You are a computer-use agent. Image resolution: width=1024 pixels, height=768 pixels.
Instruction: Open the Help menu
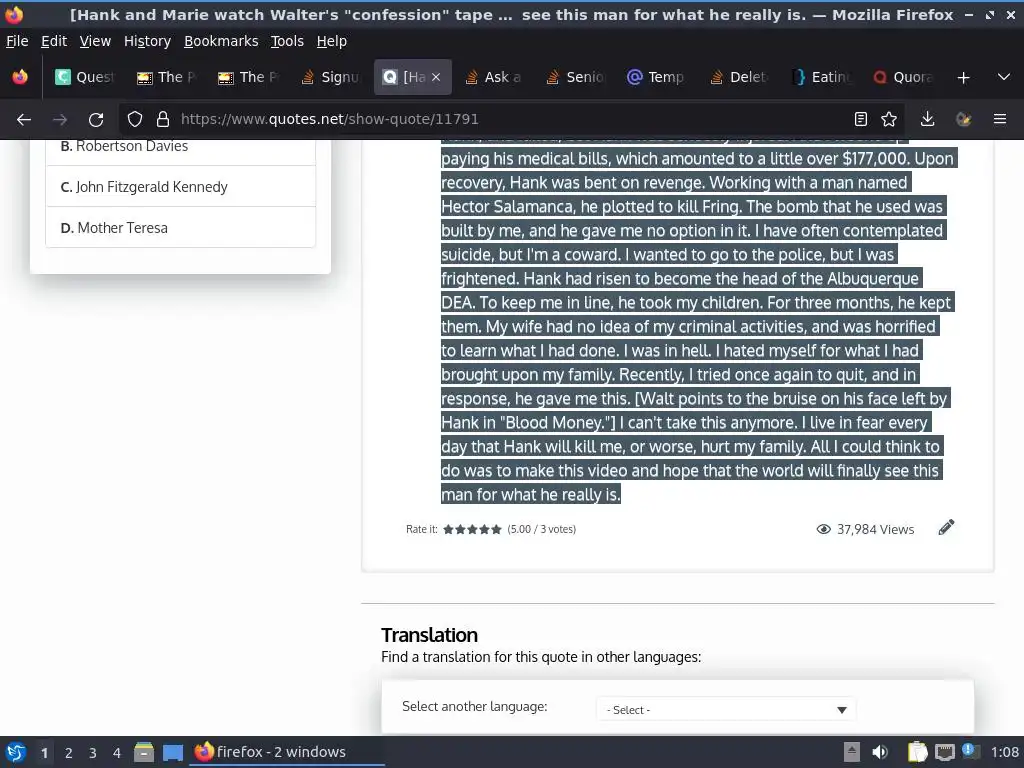tap(332, 41)
